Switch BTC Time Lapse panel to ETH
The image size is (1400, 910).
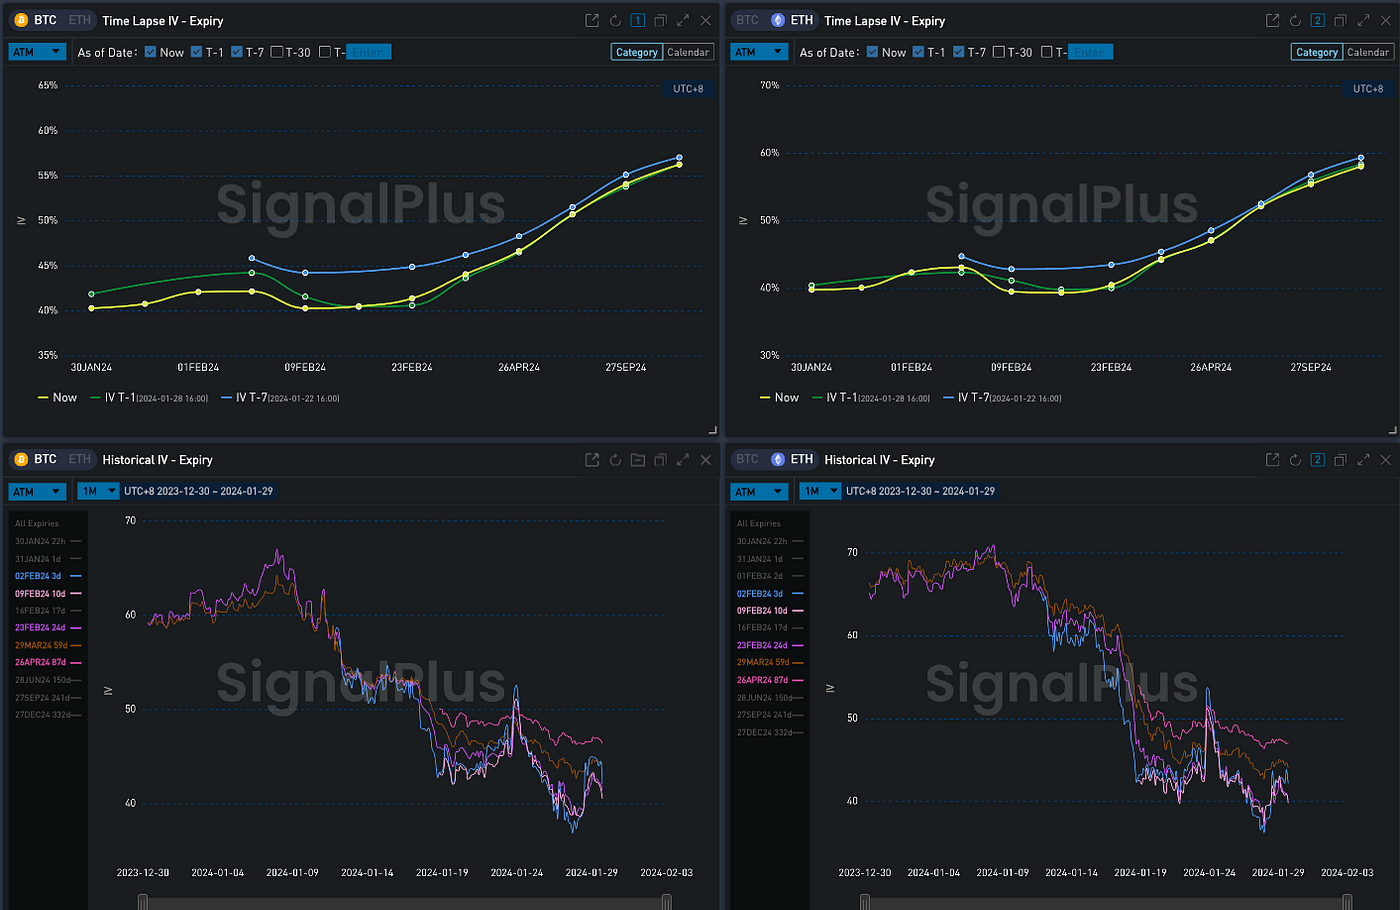(80, 21)
